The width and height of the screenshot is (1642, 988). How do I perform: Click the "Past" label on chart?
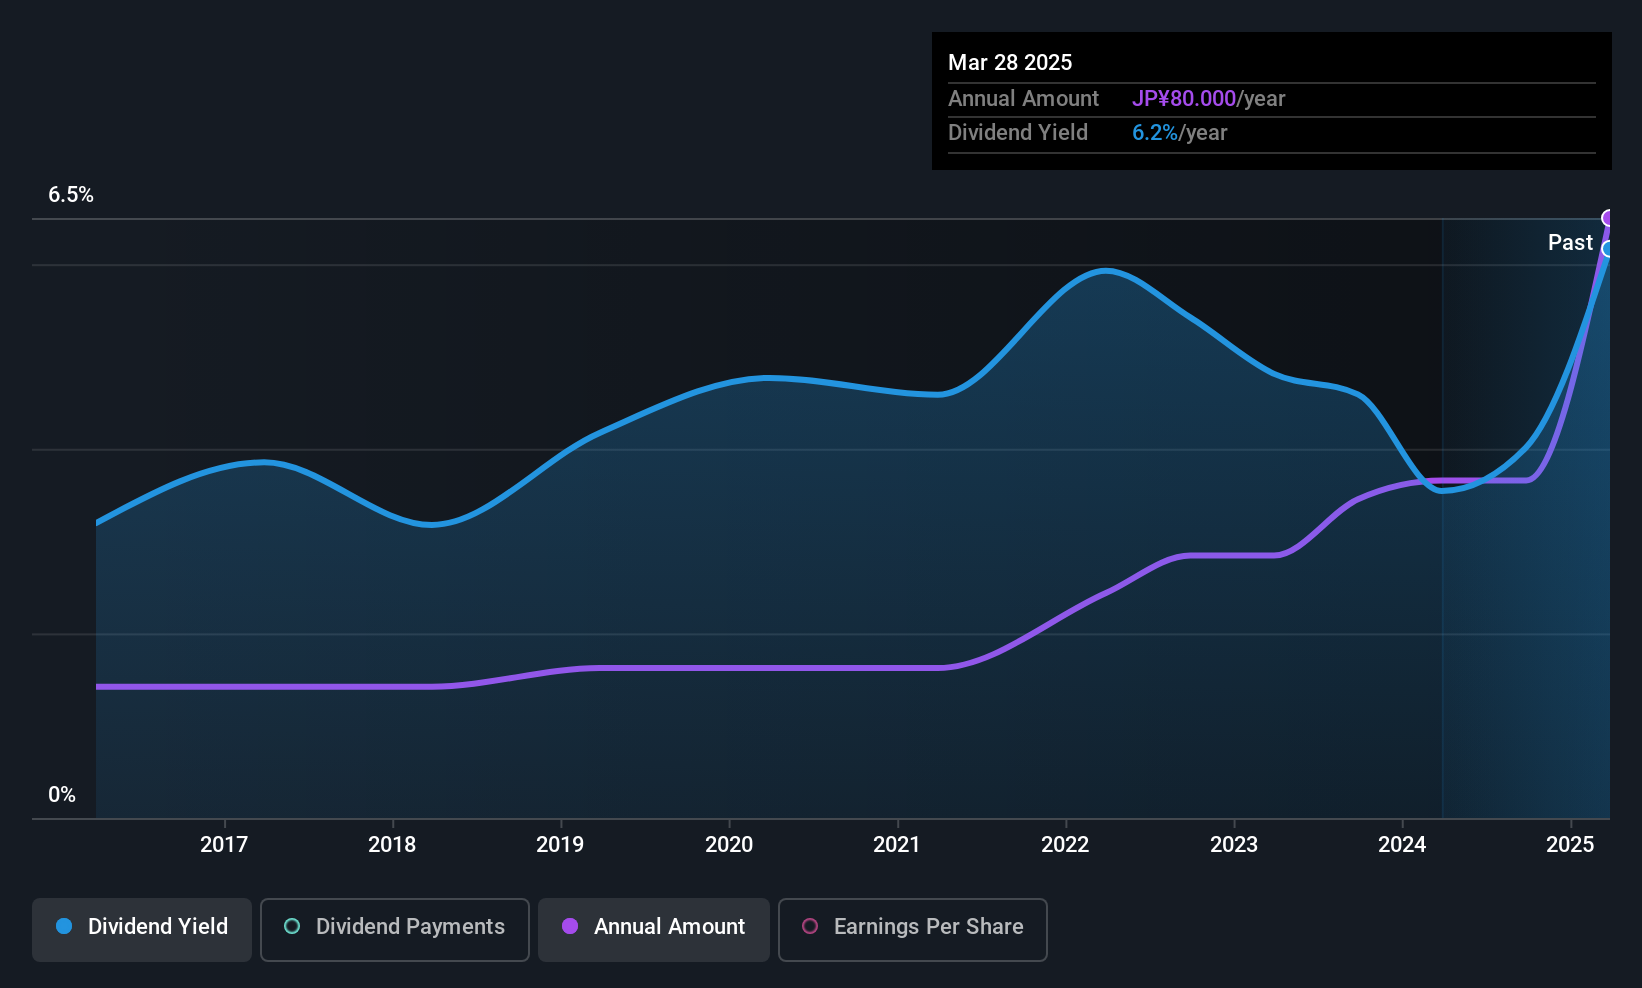(x=1570, y=243)
